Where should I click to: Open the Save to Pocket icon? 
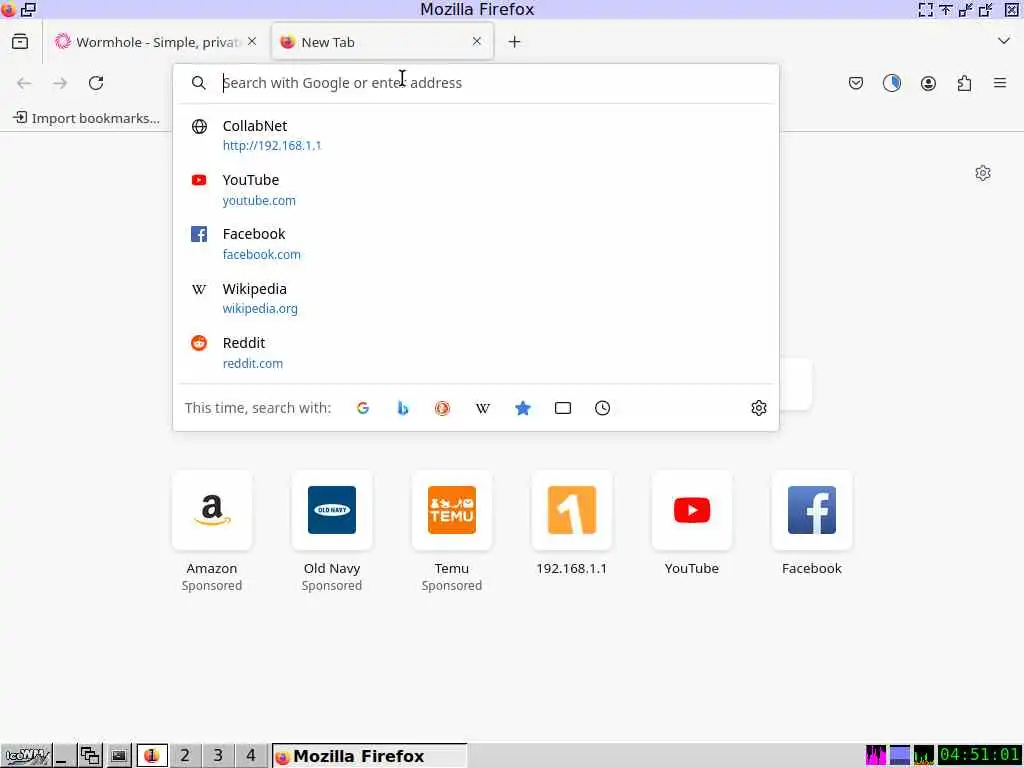856,83
